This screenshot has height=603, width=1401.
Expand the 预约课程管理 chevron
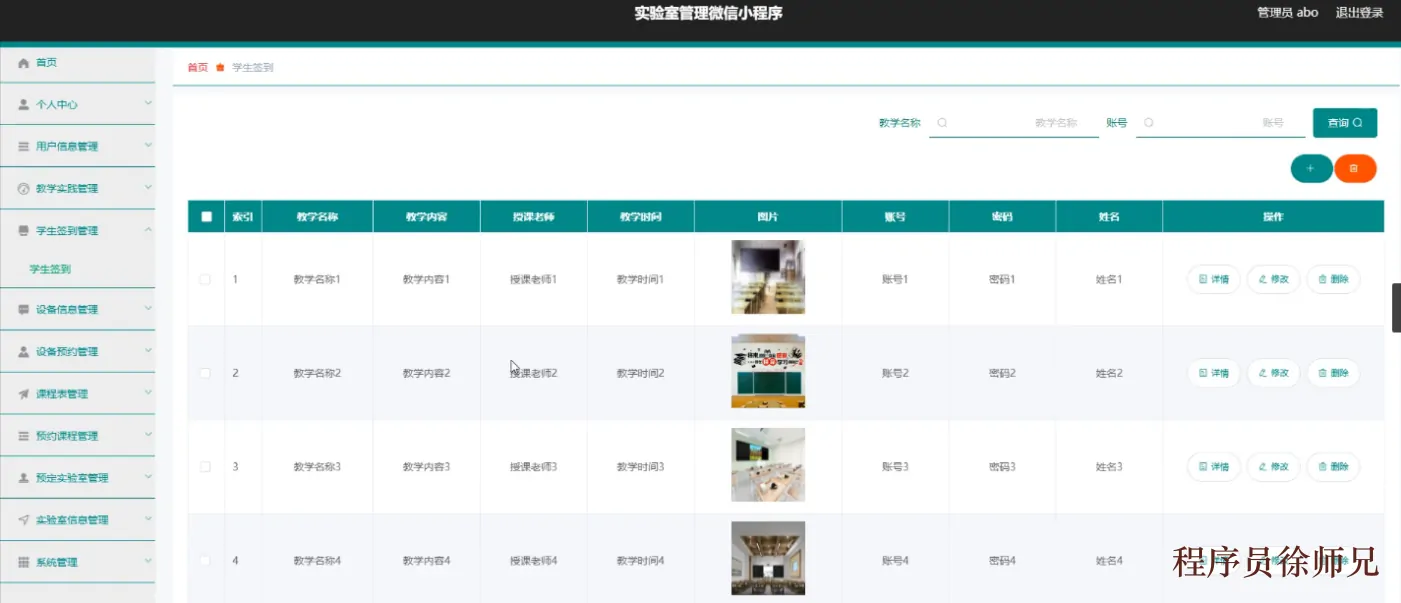tap(148, 435)
